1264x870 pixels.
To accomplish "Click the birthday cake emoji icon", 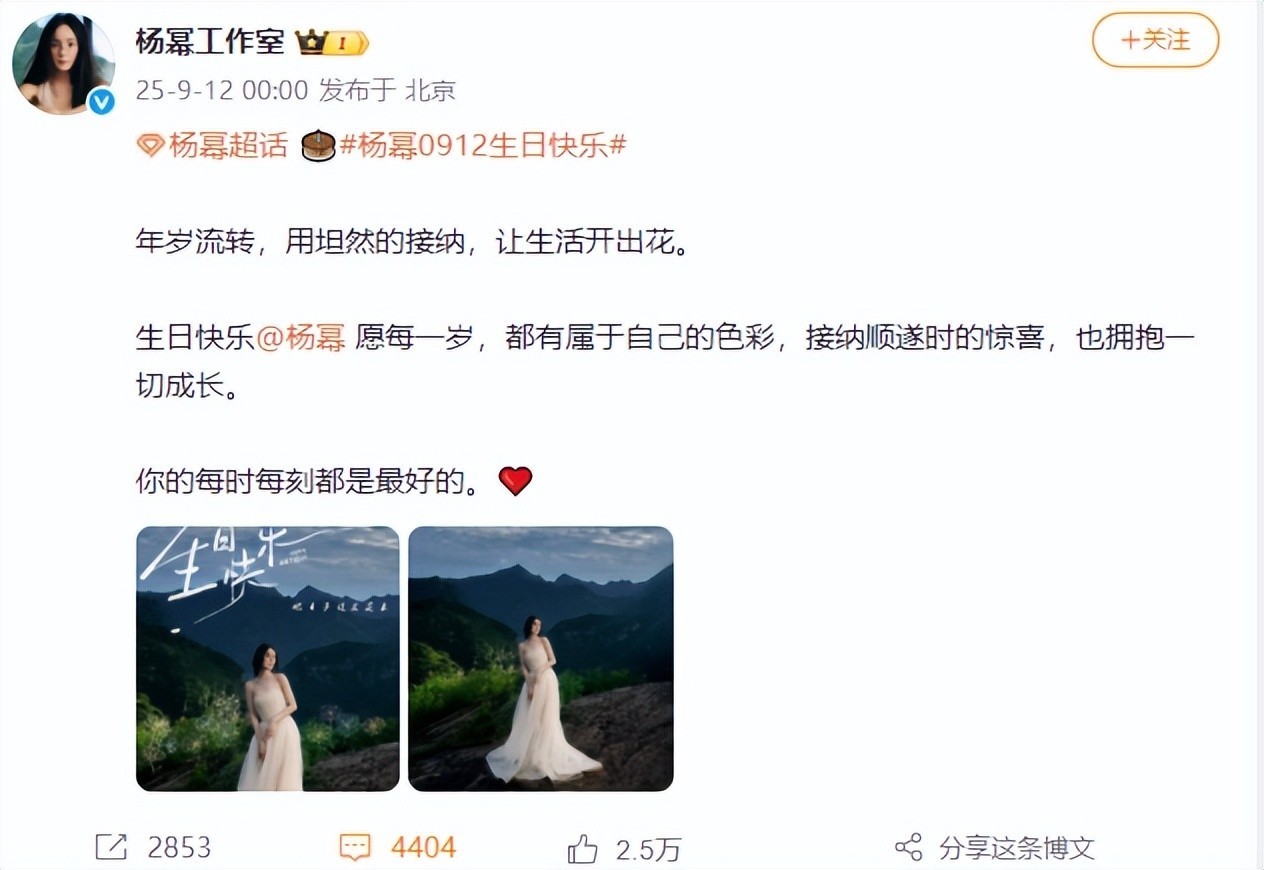I will coord(318,146).
